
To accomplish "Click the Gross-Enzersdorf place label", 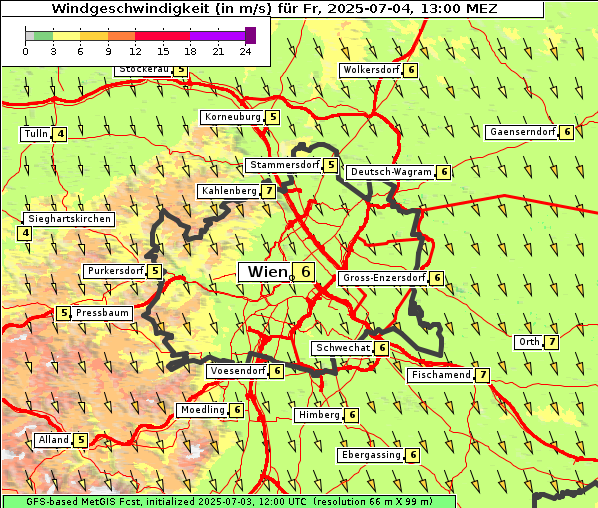I will coord(384,278).
